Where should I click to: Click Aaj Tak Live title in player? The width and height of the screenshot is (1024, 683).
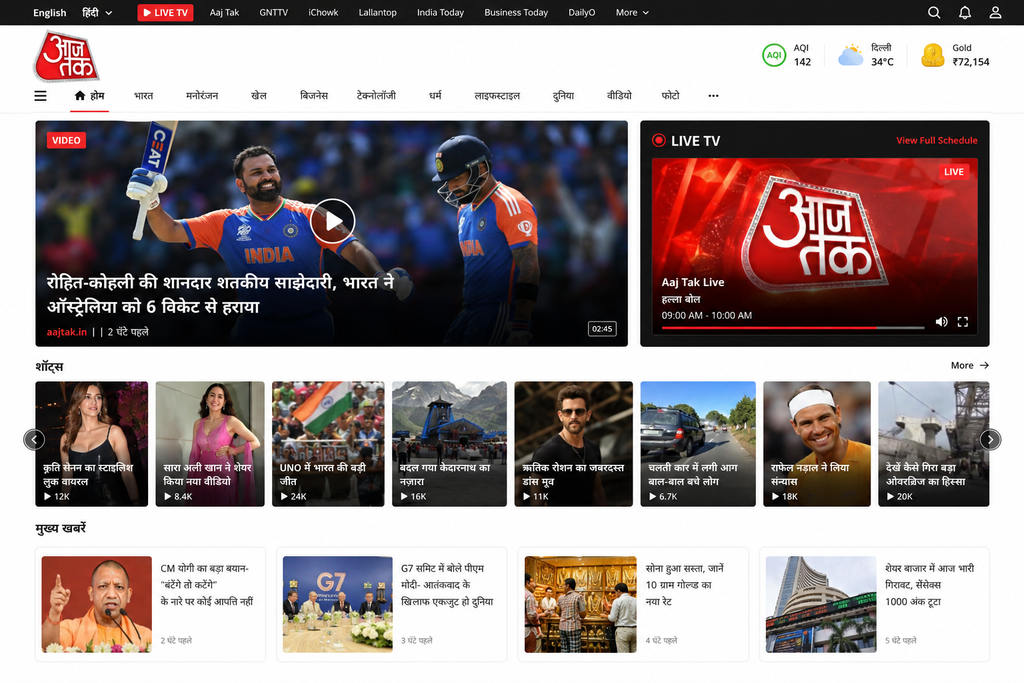[x=693, y=282]
